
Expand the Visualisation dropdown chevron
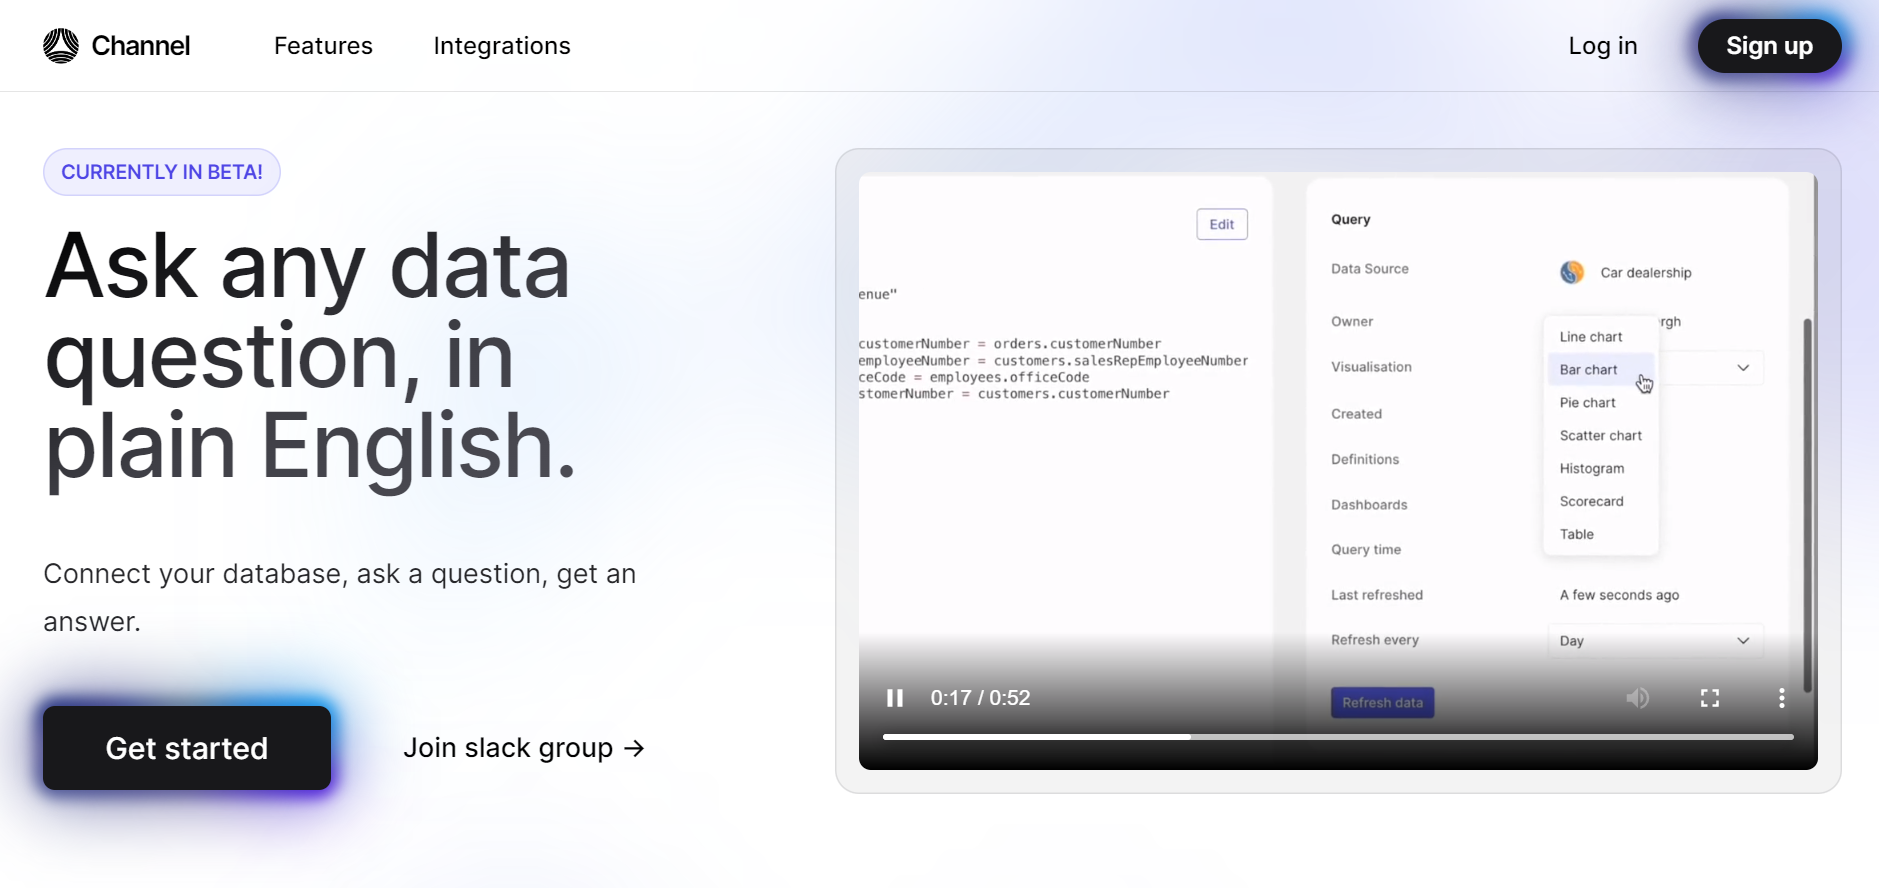coord(1743,368)
